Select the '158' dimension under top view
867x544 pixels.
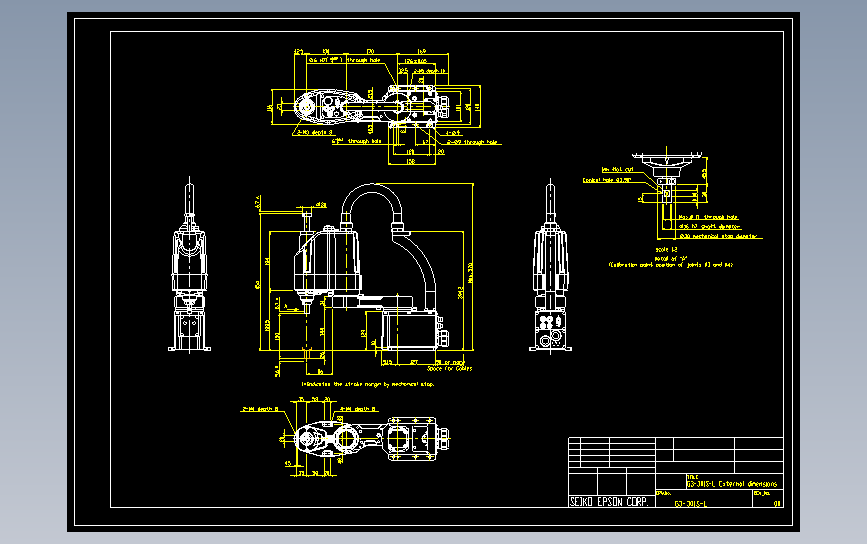click(410, 161)
